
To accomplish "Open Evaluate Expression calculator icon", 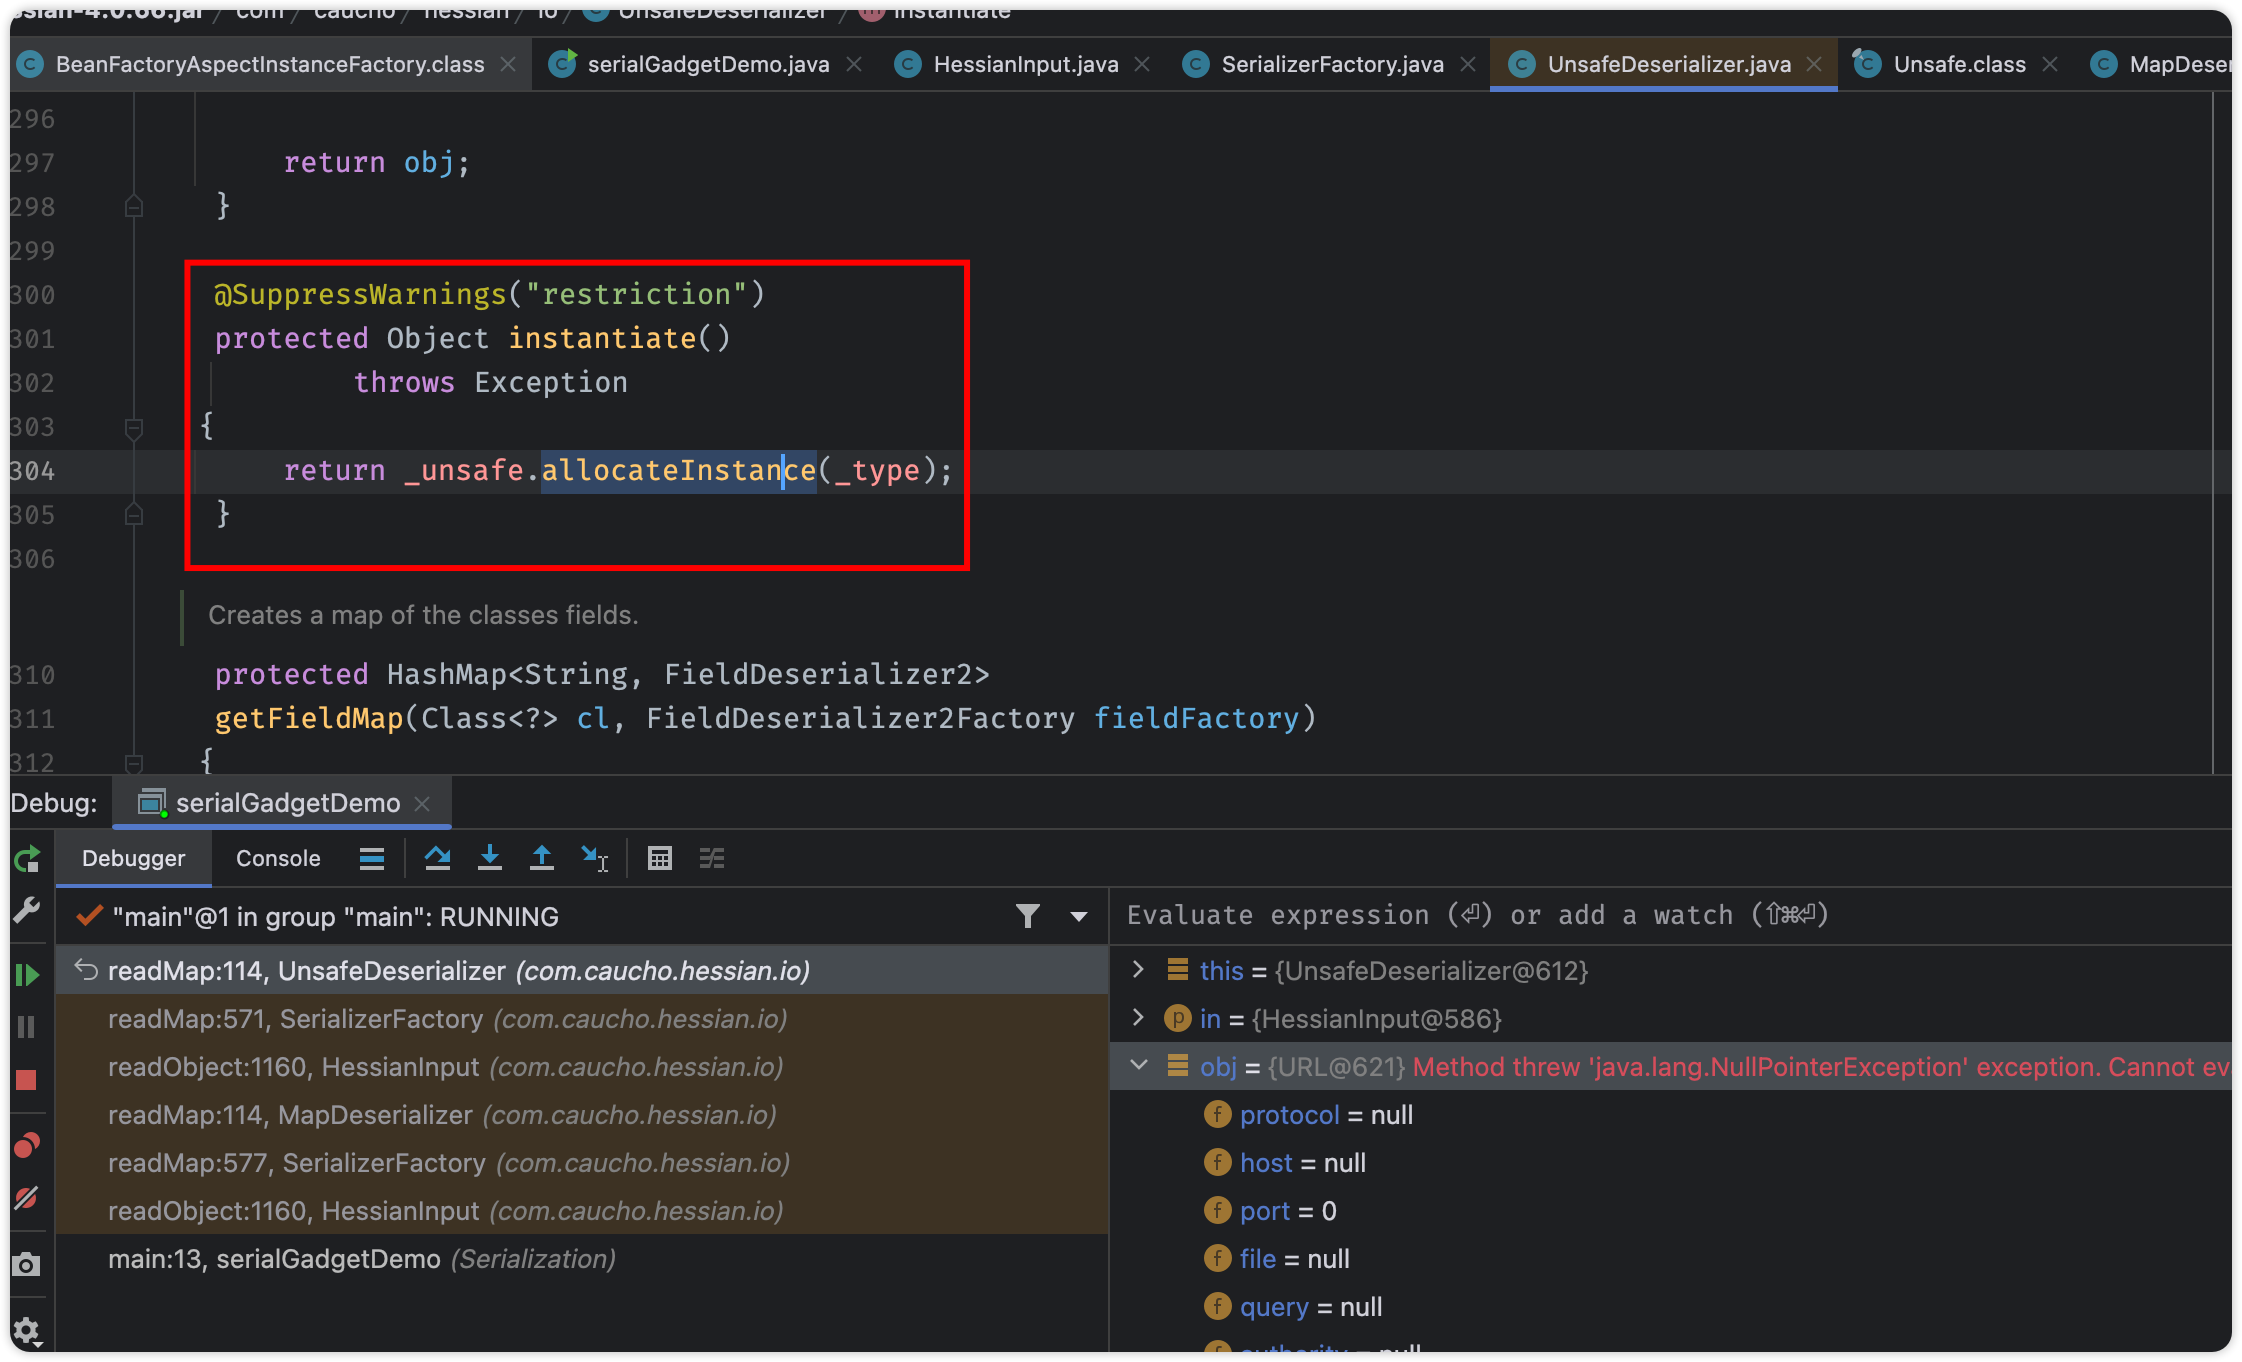I will [660, 859].
